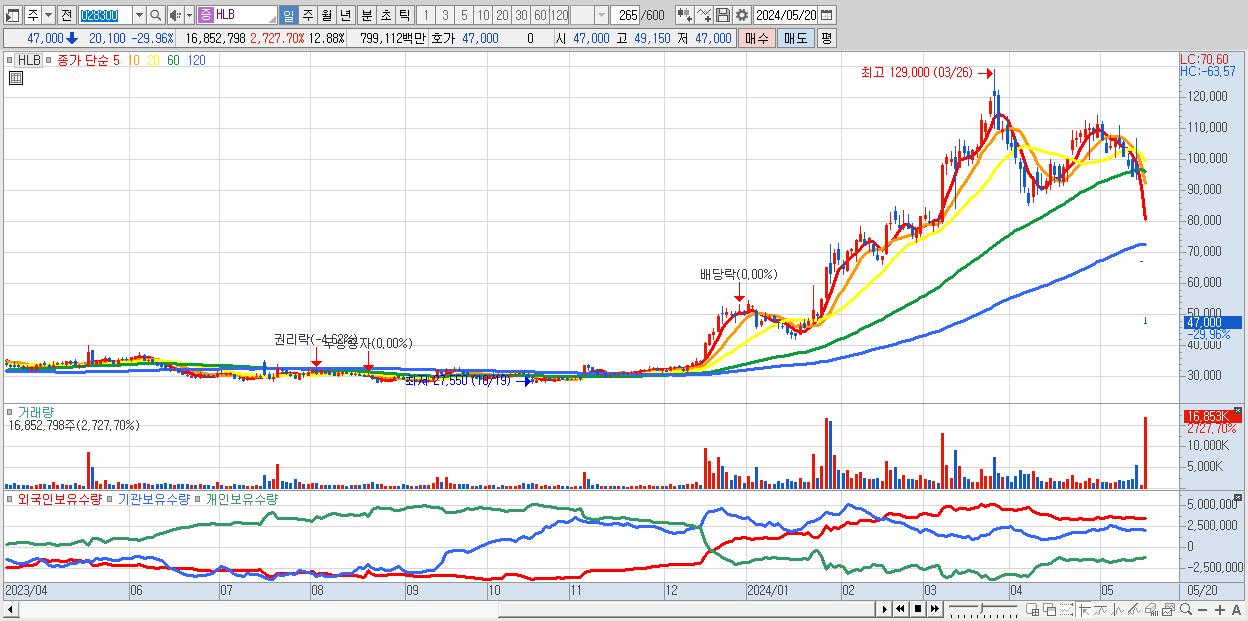Screen dimensions: 1248x621
Task: Click the letter A text tool icon
Action: pos(1236,610)
